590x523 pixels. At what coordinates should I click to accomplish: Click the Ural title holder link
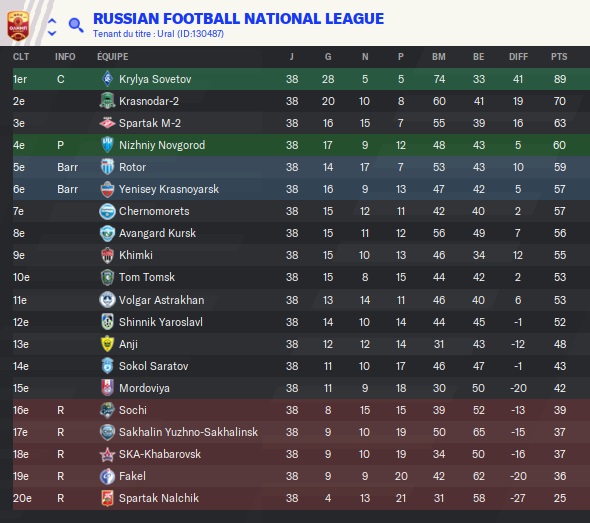[x=166, y=34]
